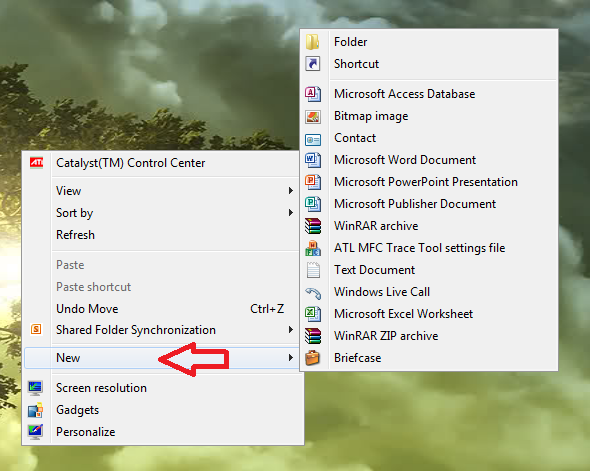Click the Shortcut arrow icon
This screenshot has width=590, height=471.
313,64
